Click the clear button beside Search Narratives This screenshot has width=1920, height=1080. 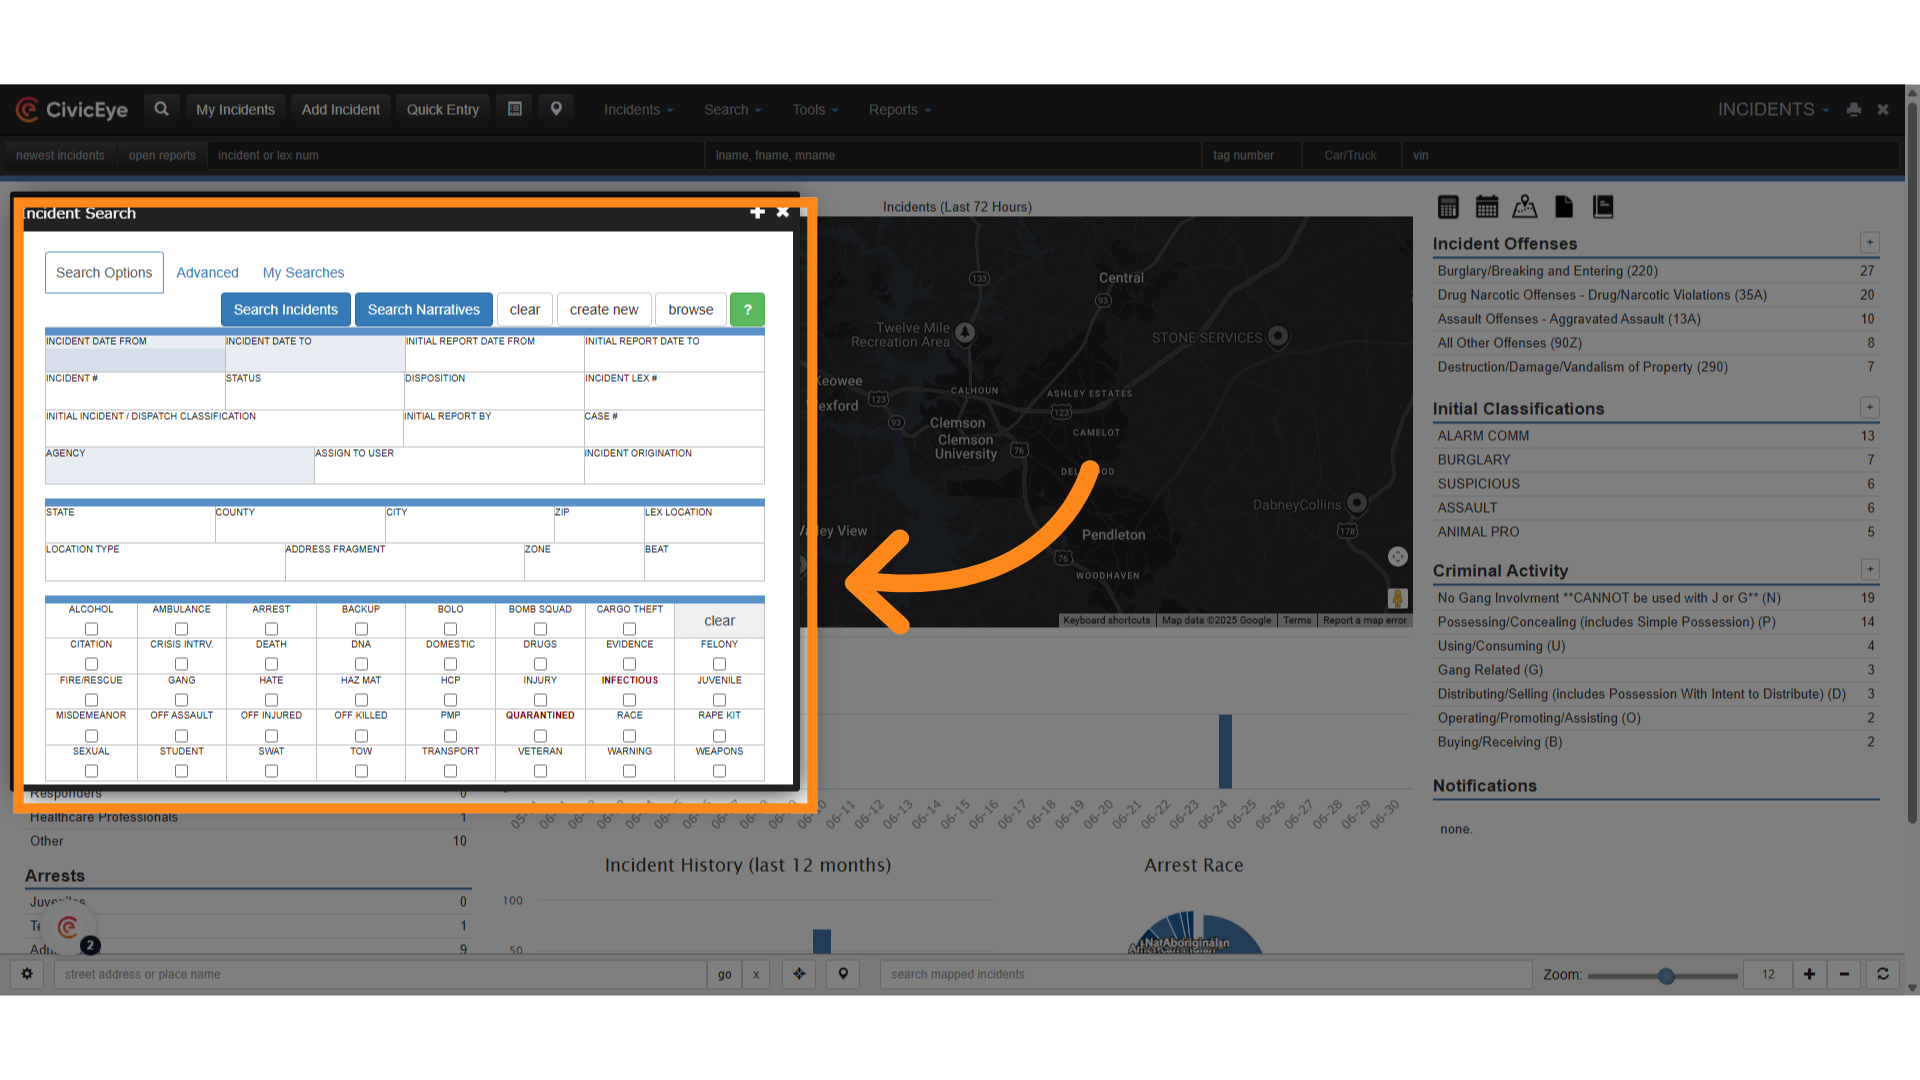tap(524, 310)
